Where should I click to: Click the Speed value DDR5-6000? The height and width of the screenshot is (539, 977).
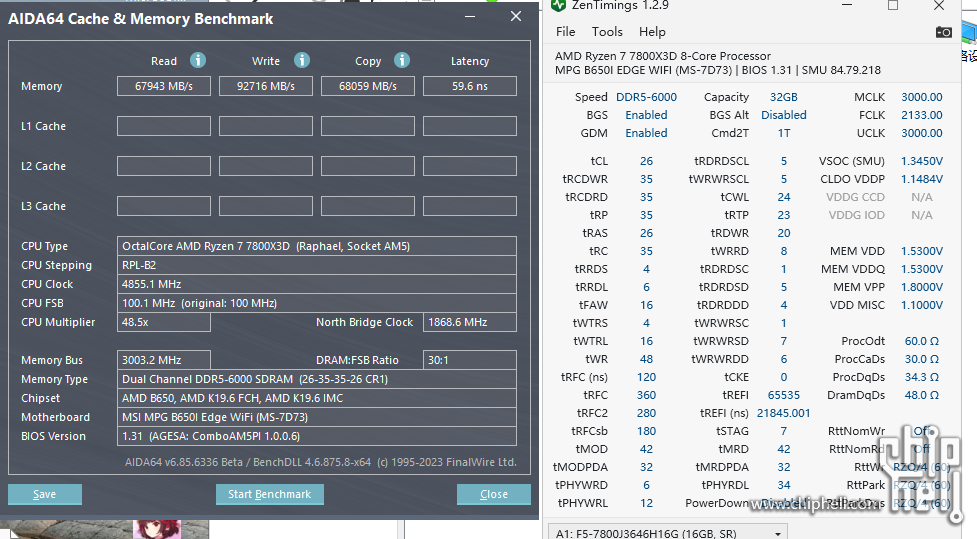(646, 97)
